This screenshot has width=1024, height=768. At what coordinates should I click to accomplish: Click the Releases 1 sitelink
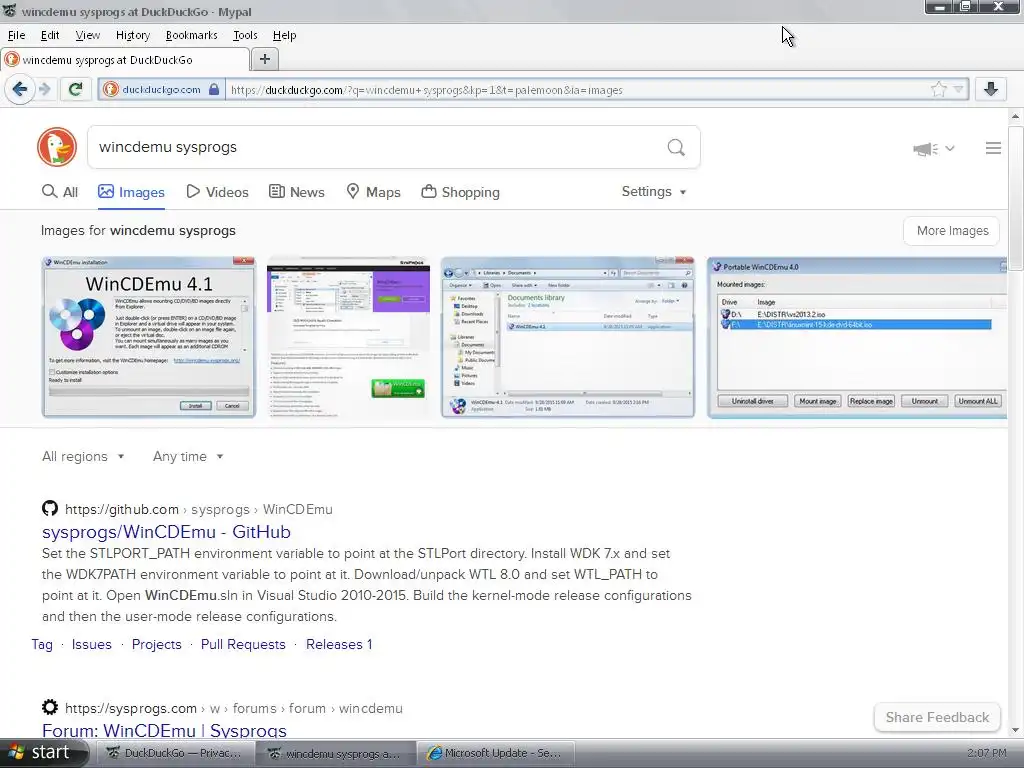pyautogui.click(x=339, y=645)
